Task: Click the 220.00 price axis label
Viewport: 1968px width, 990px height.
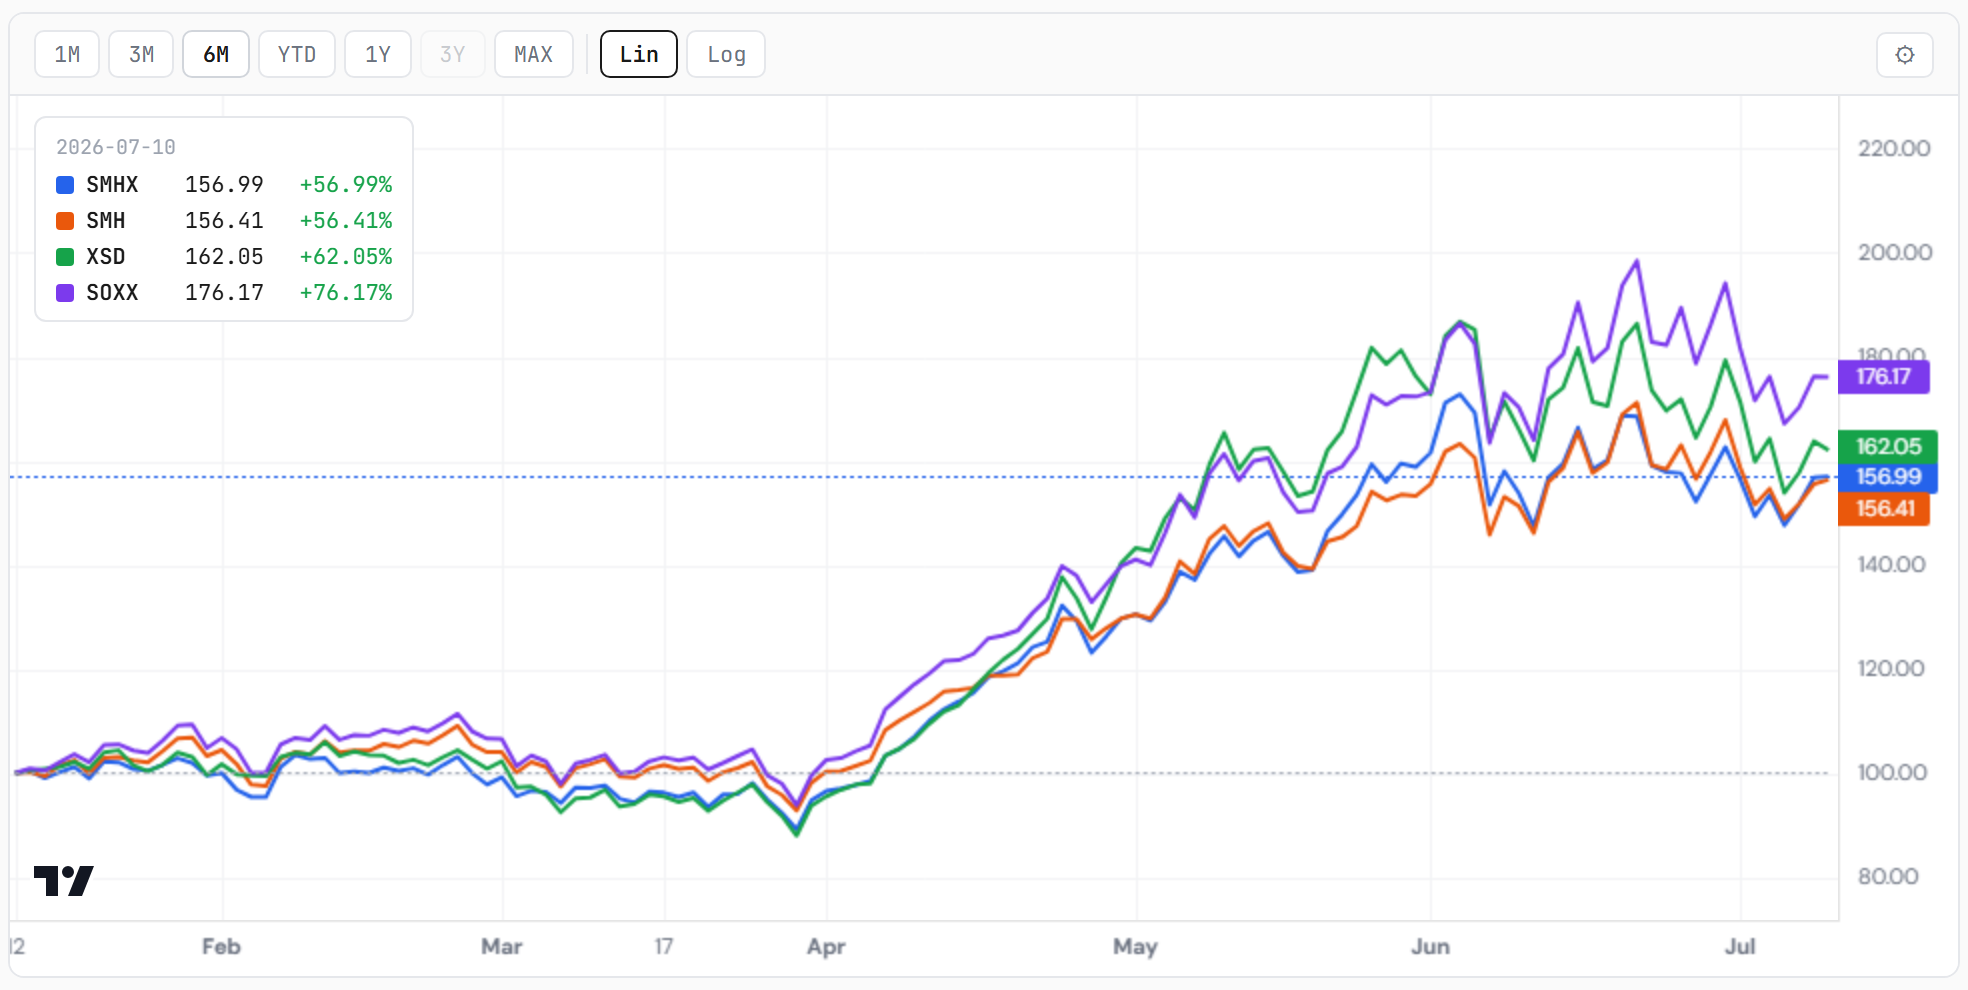Action: click(x=1894, y=149)
